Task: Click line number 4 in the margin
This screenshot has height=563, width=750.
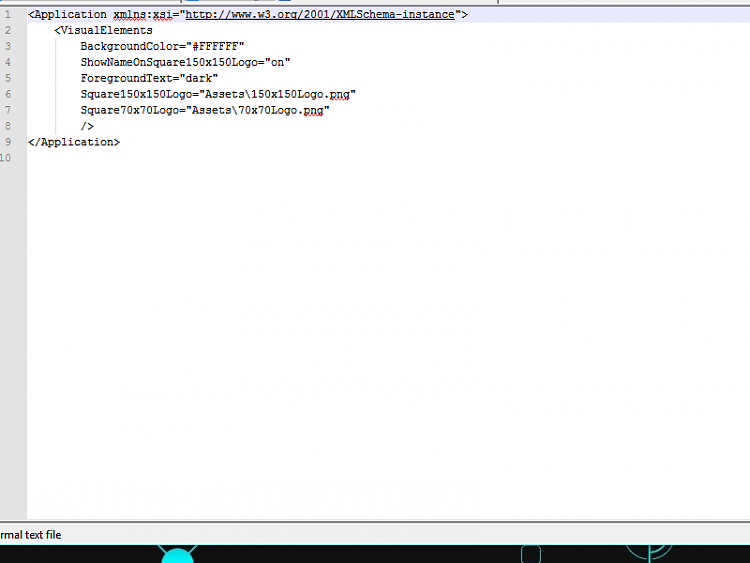Action: (8, 62)
